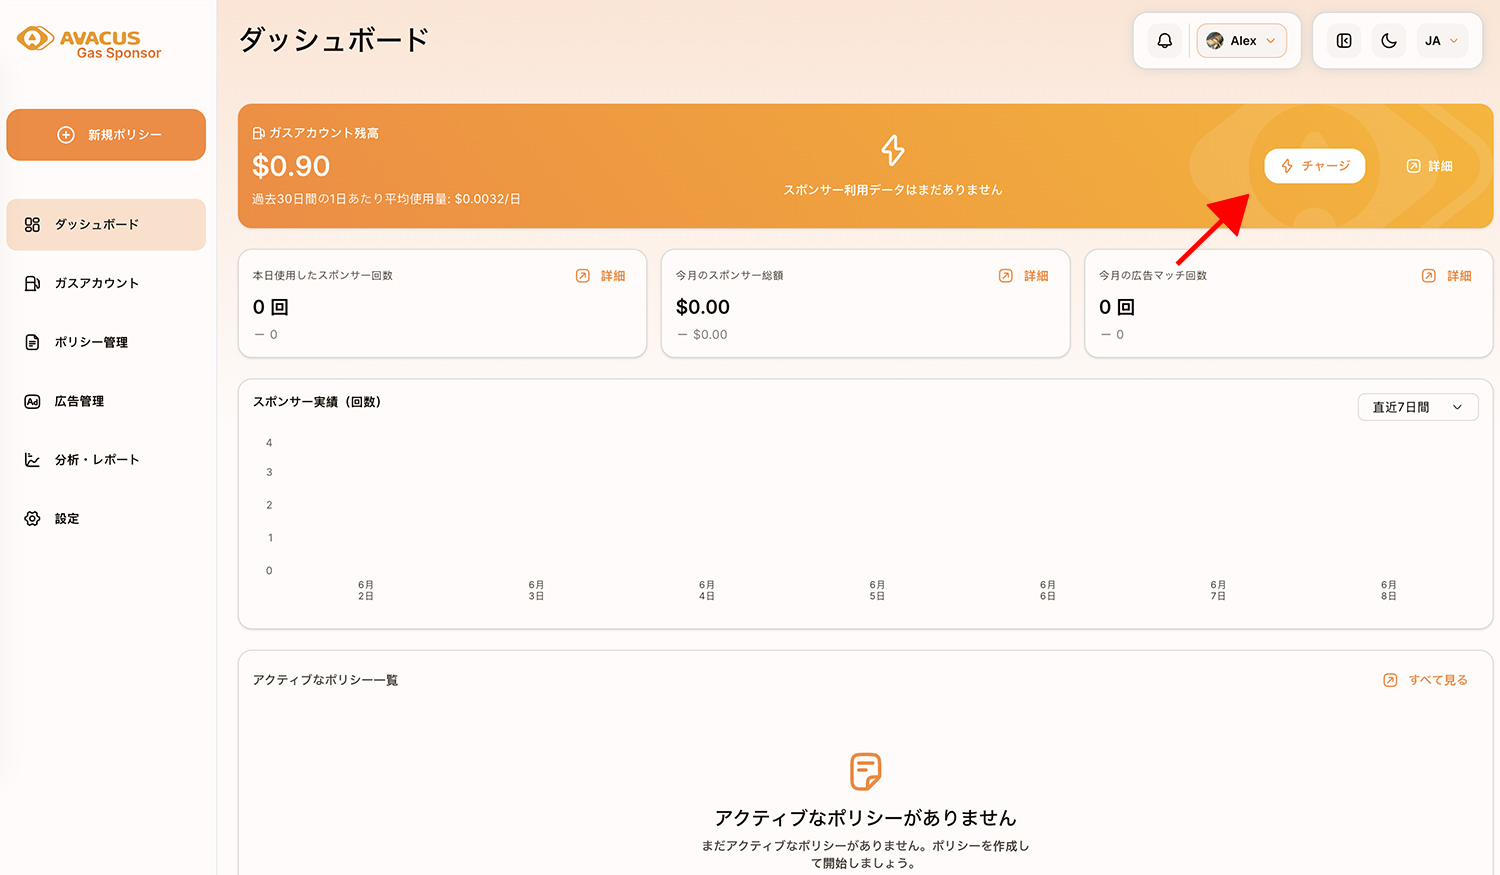
Task: Click the chart analytics icon in sidebar
Action: pos(32,460)
